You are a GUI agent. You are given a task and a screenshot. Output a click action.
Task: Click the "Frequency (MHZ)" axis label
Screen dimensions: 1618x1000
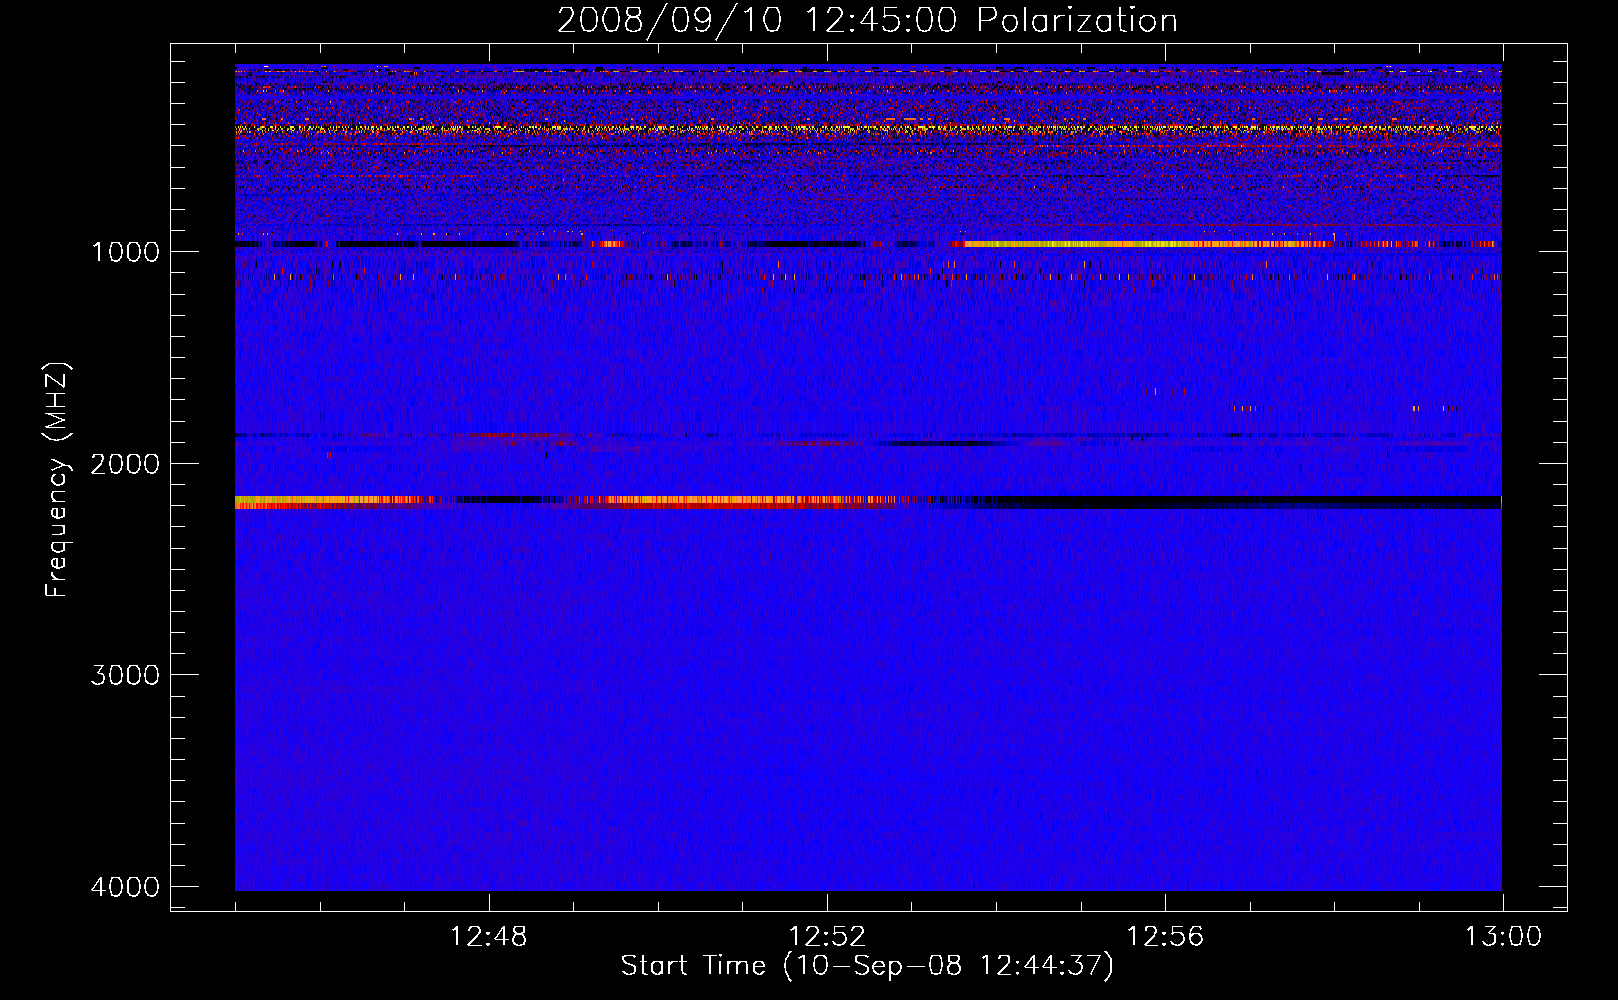click(58, 480)
